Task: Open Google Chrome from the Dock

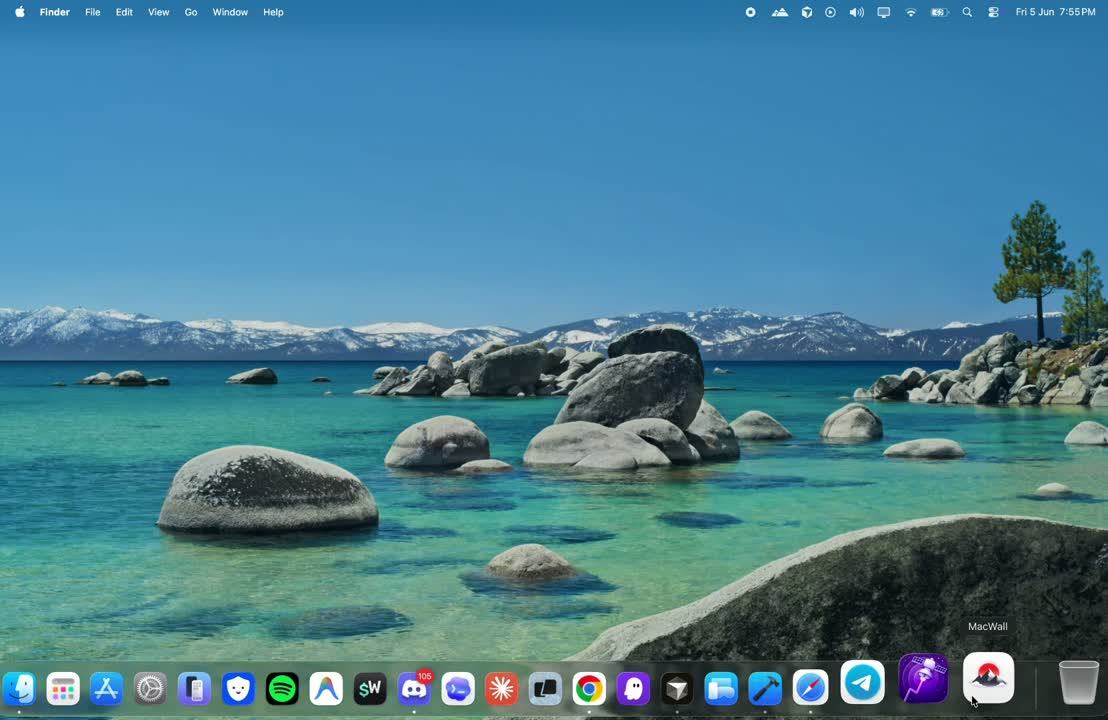Action: 589,689
